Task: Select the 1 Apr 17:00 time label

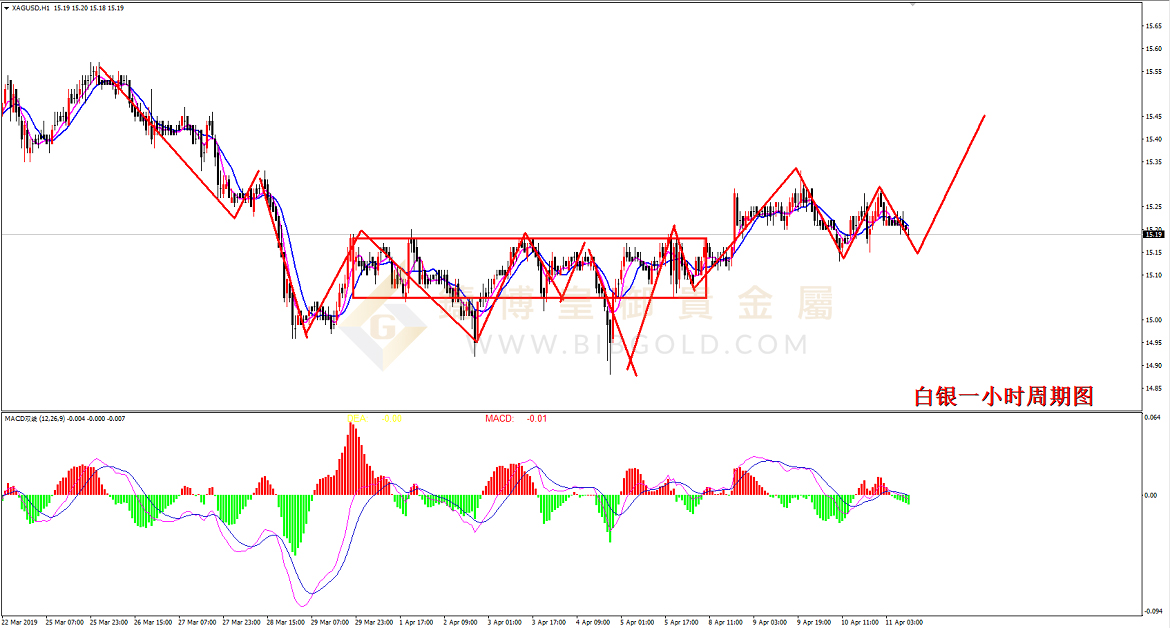Action: point(416,622)
